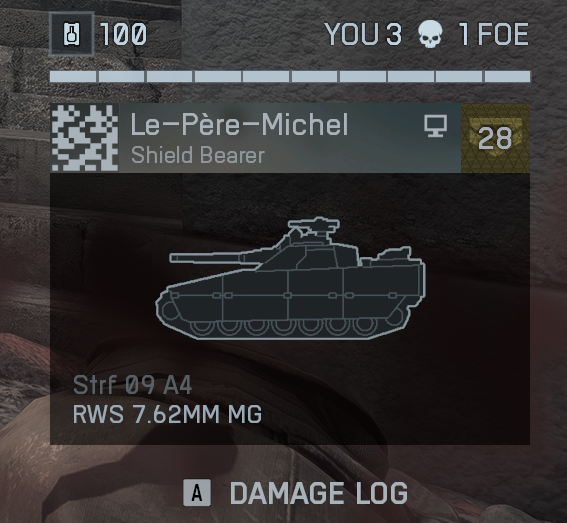
Task: Click the Shield Bearer title text
Action: [198, 156]
